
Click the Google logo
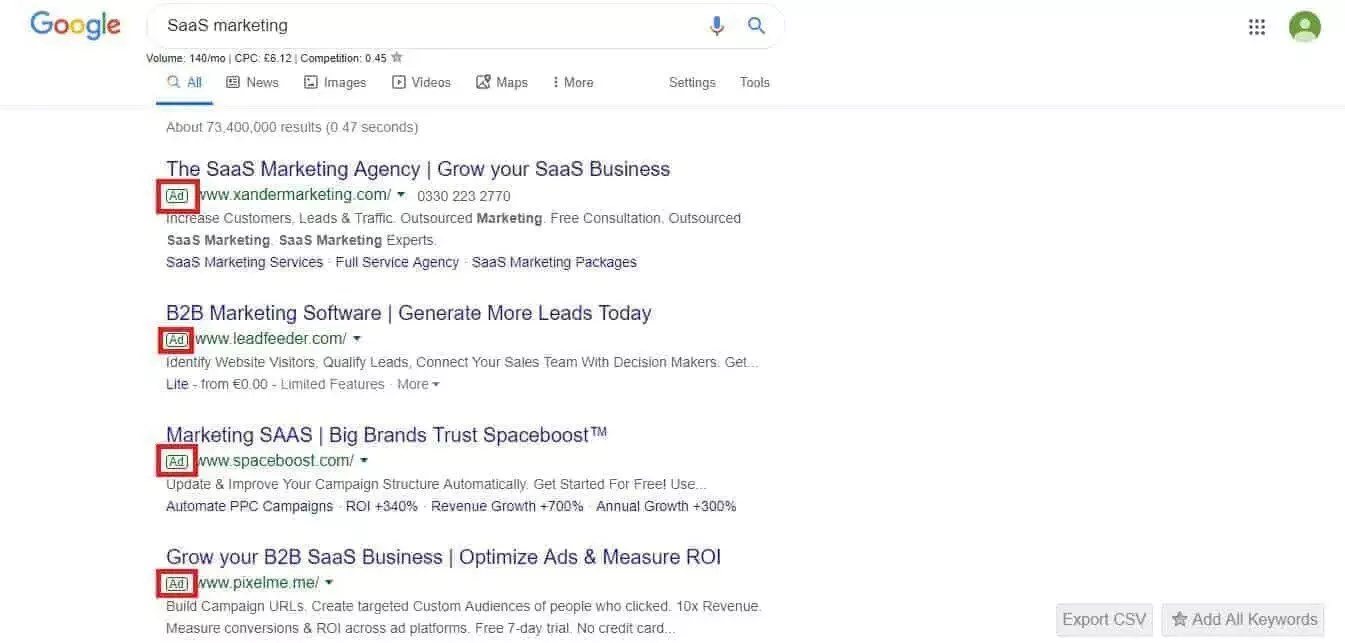75,25
